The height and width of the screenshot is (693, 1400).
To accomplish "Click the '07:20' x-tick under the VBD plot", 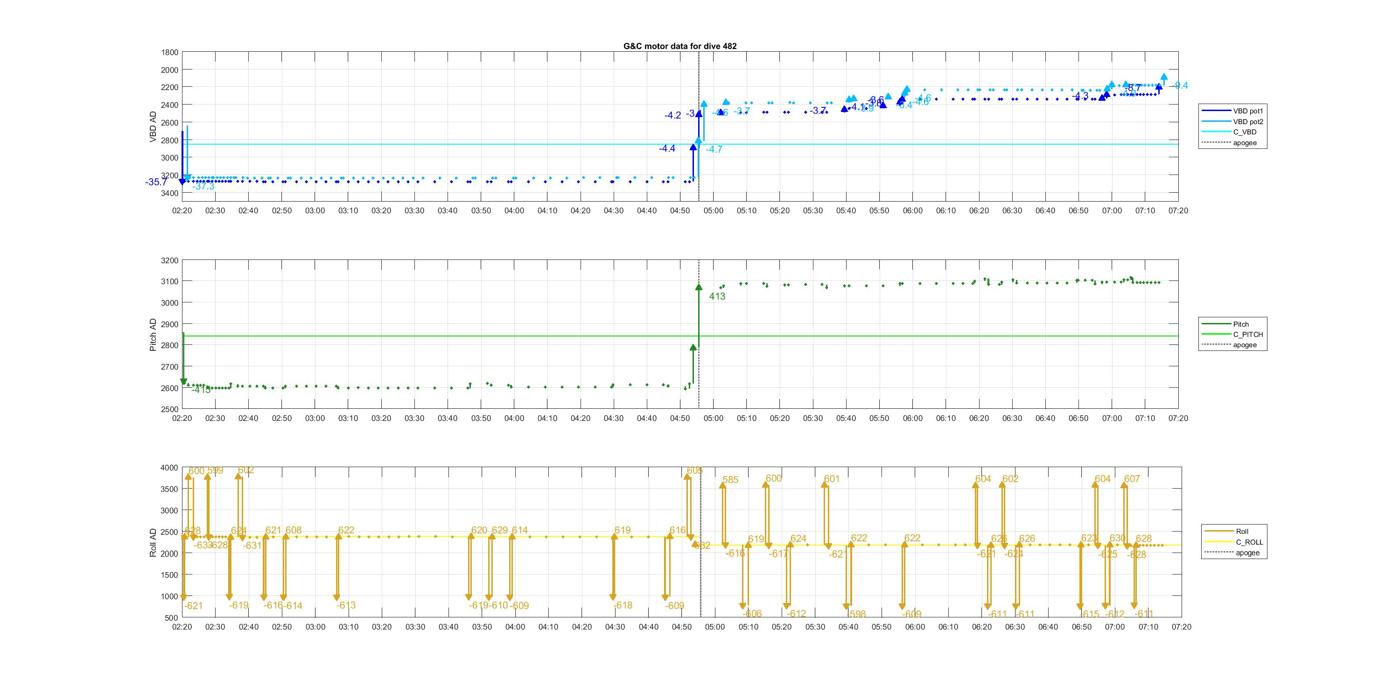I will (1178, 210).
